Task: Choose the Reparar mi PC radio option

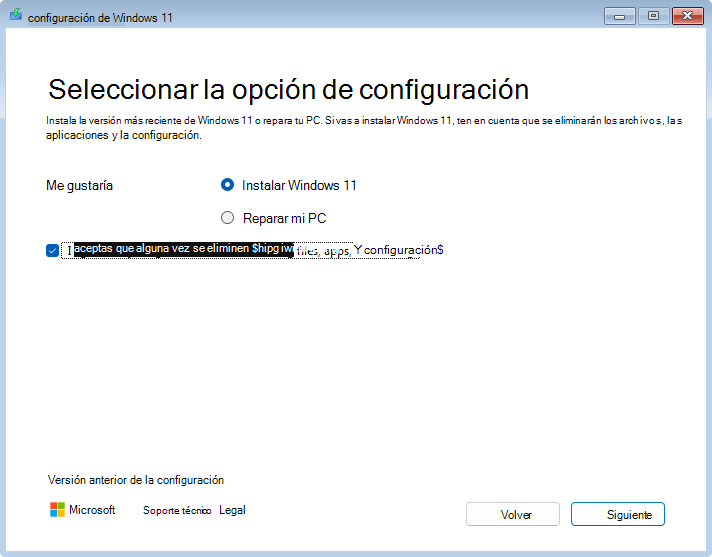Action: point(227,218)
